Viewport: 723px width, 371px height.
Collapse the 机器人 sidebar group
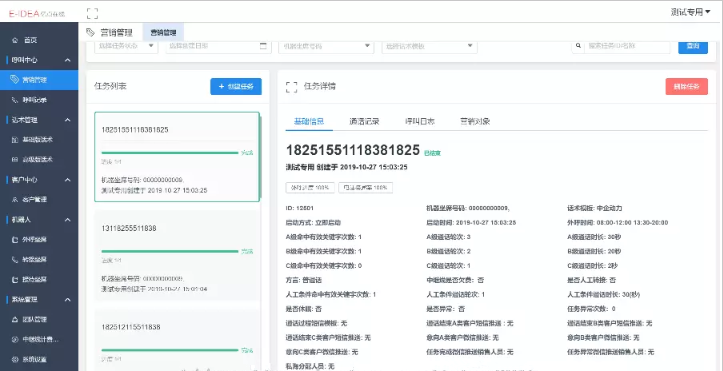(x=68, y=220)
